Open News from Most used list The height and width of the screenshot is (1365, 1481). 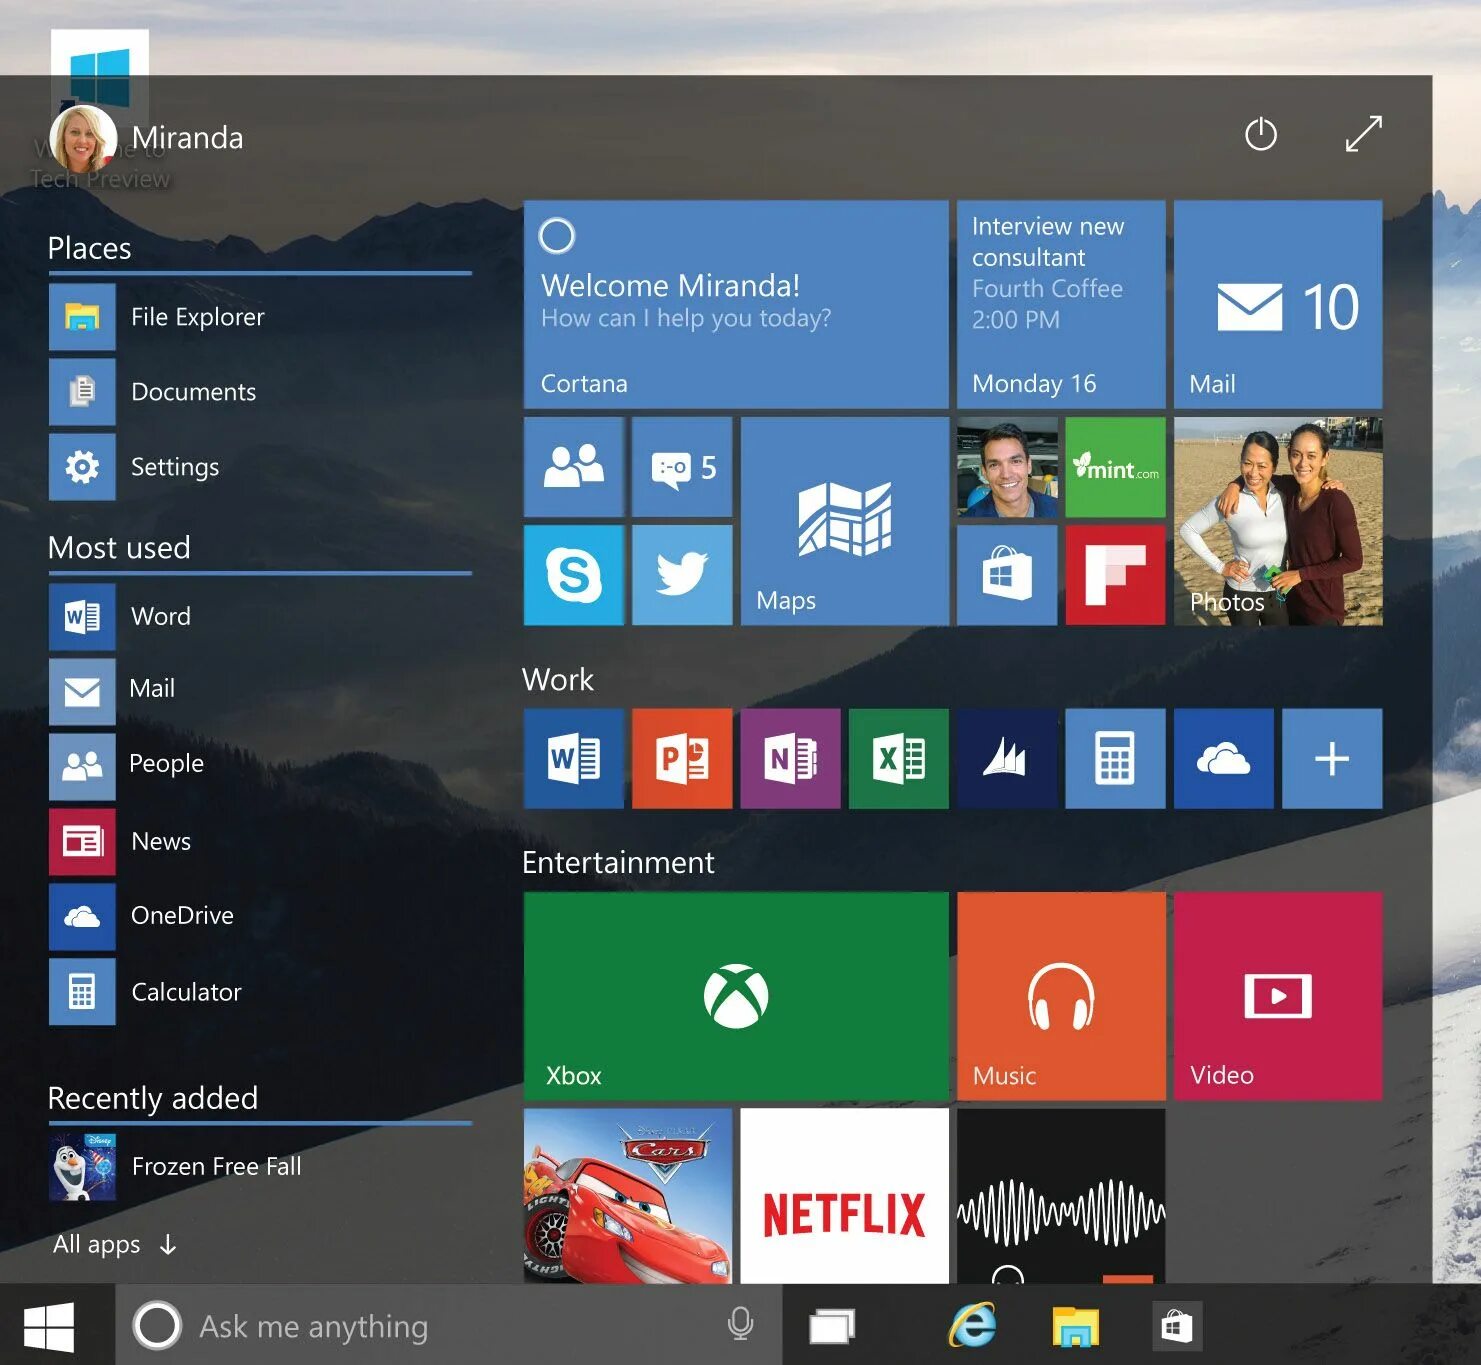pos(260,842)
